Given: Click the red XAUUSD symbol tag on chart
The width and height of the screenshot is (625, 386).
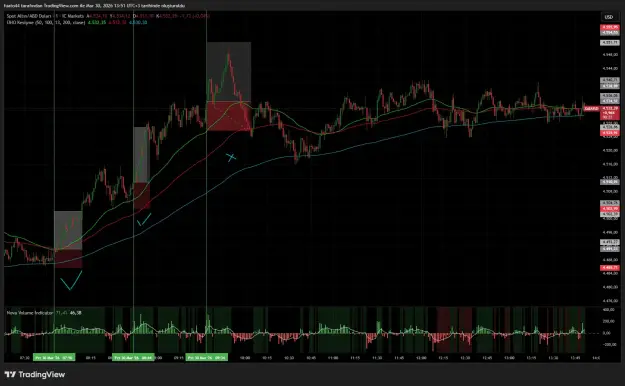Looking at the screenshot, I should (592, 108).
